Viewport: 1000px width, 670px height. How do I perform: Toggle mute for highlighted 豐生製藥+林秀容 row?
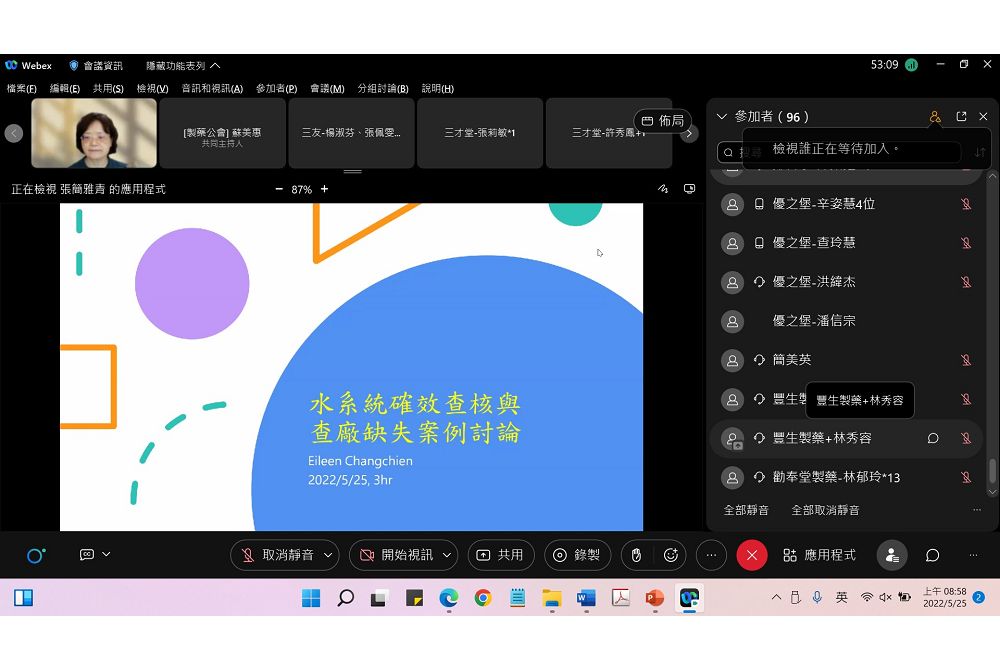(966, 439)
